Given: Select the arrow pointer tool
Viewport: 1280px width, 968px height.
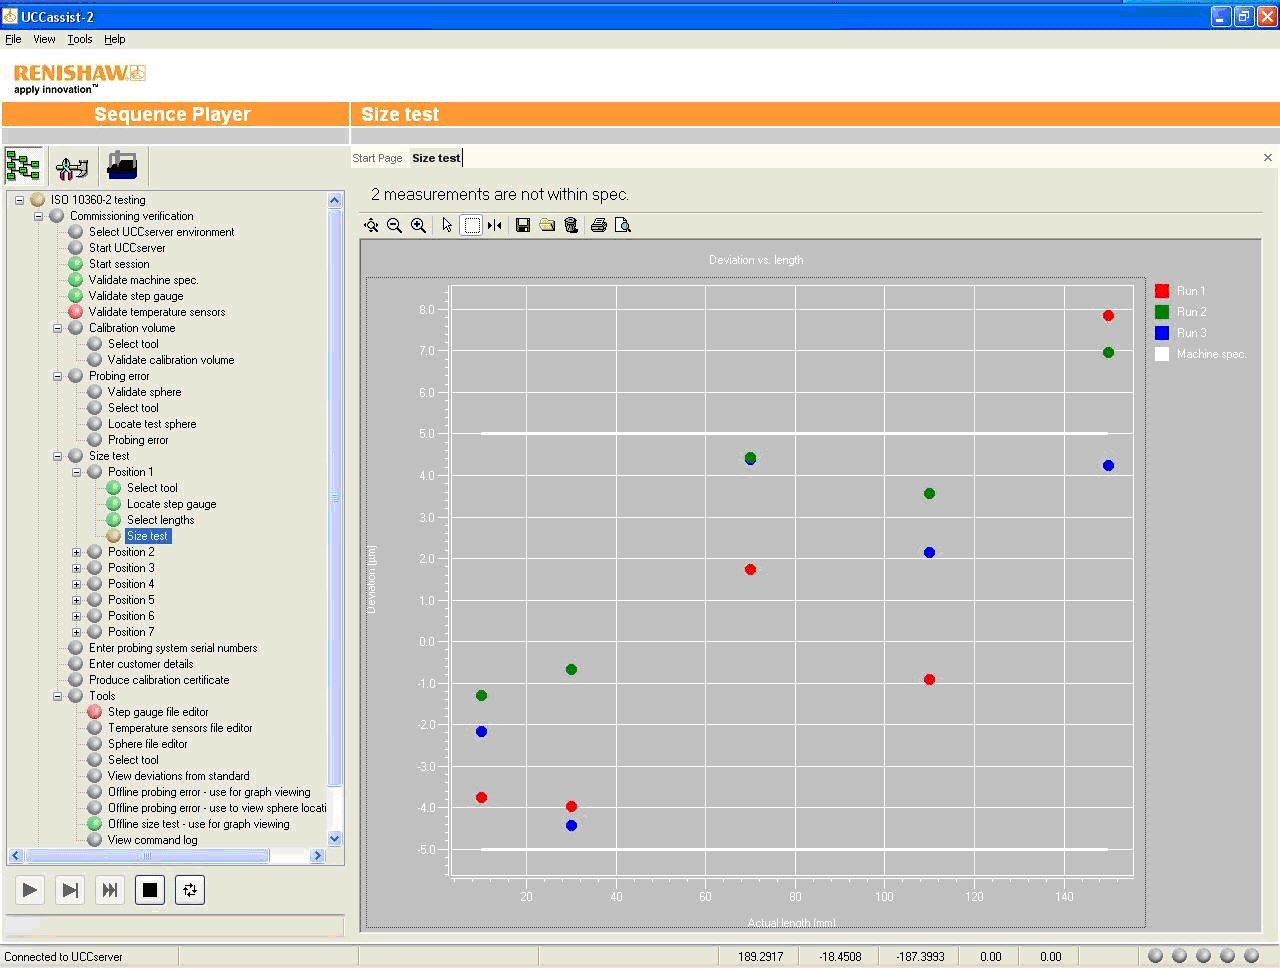Looking at the screenshot, I should coord(447,226).
